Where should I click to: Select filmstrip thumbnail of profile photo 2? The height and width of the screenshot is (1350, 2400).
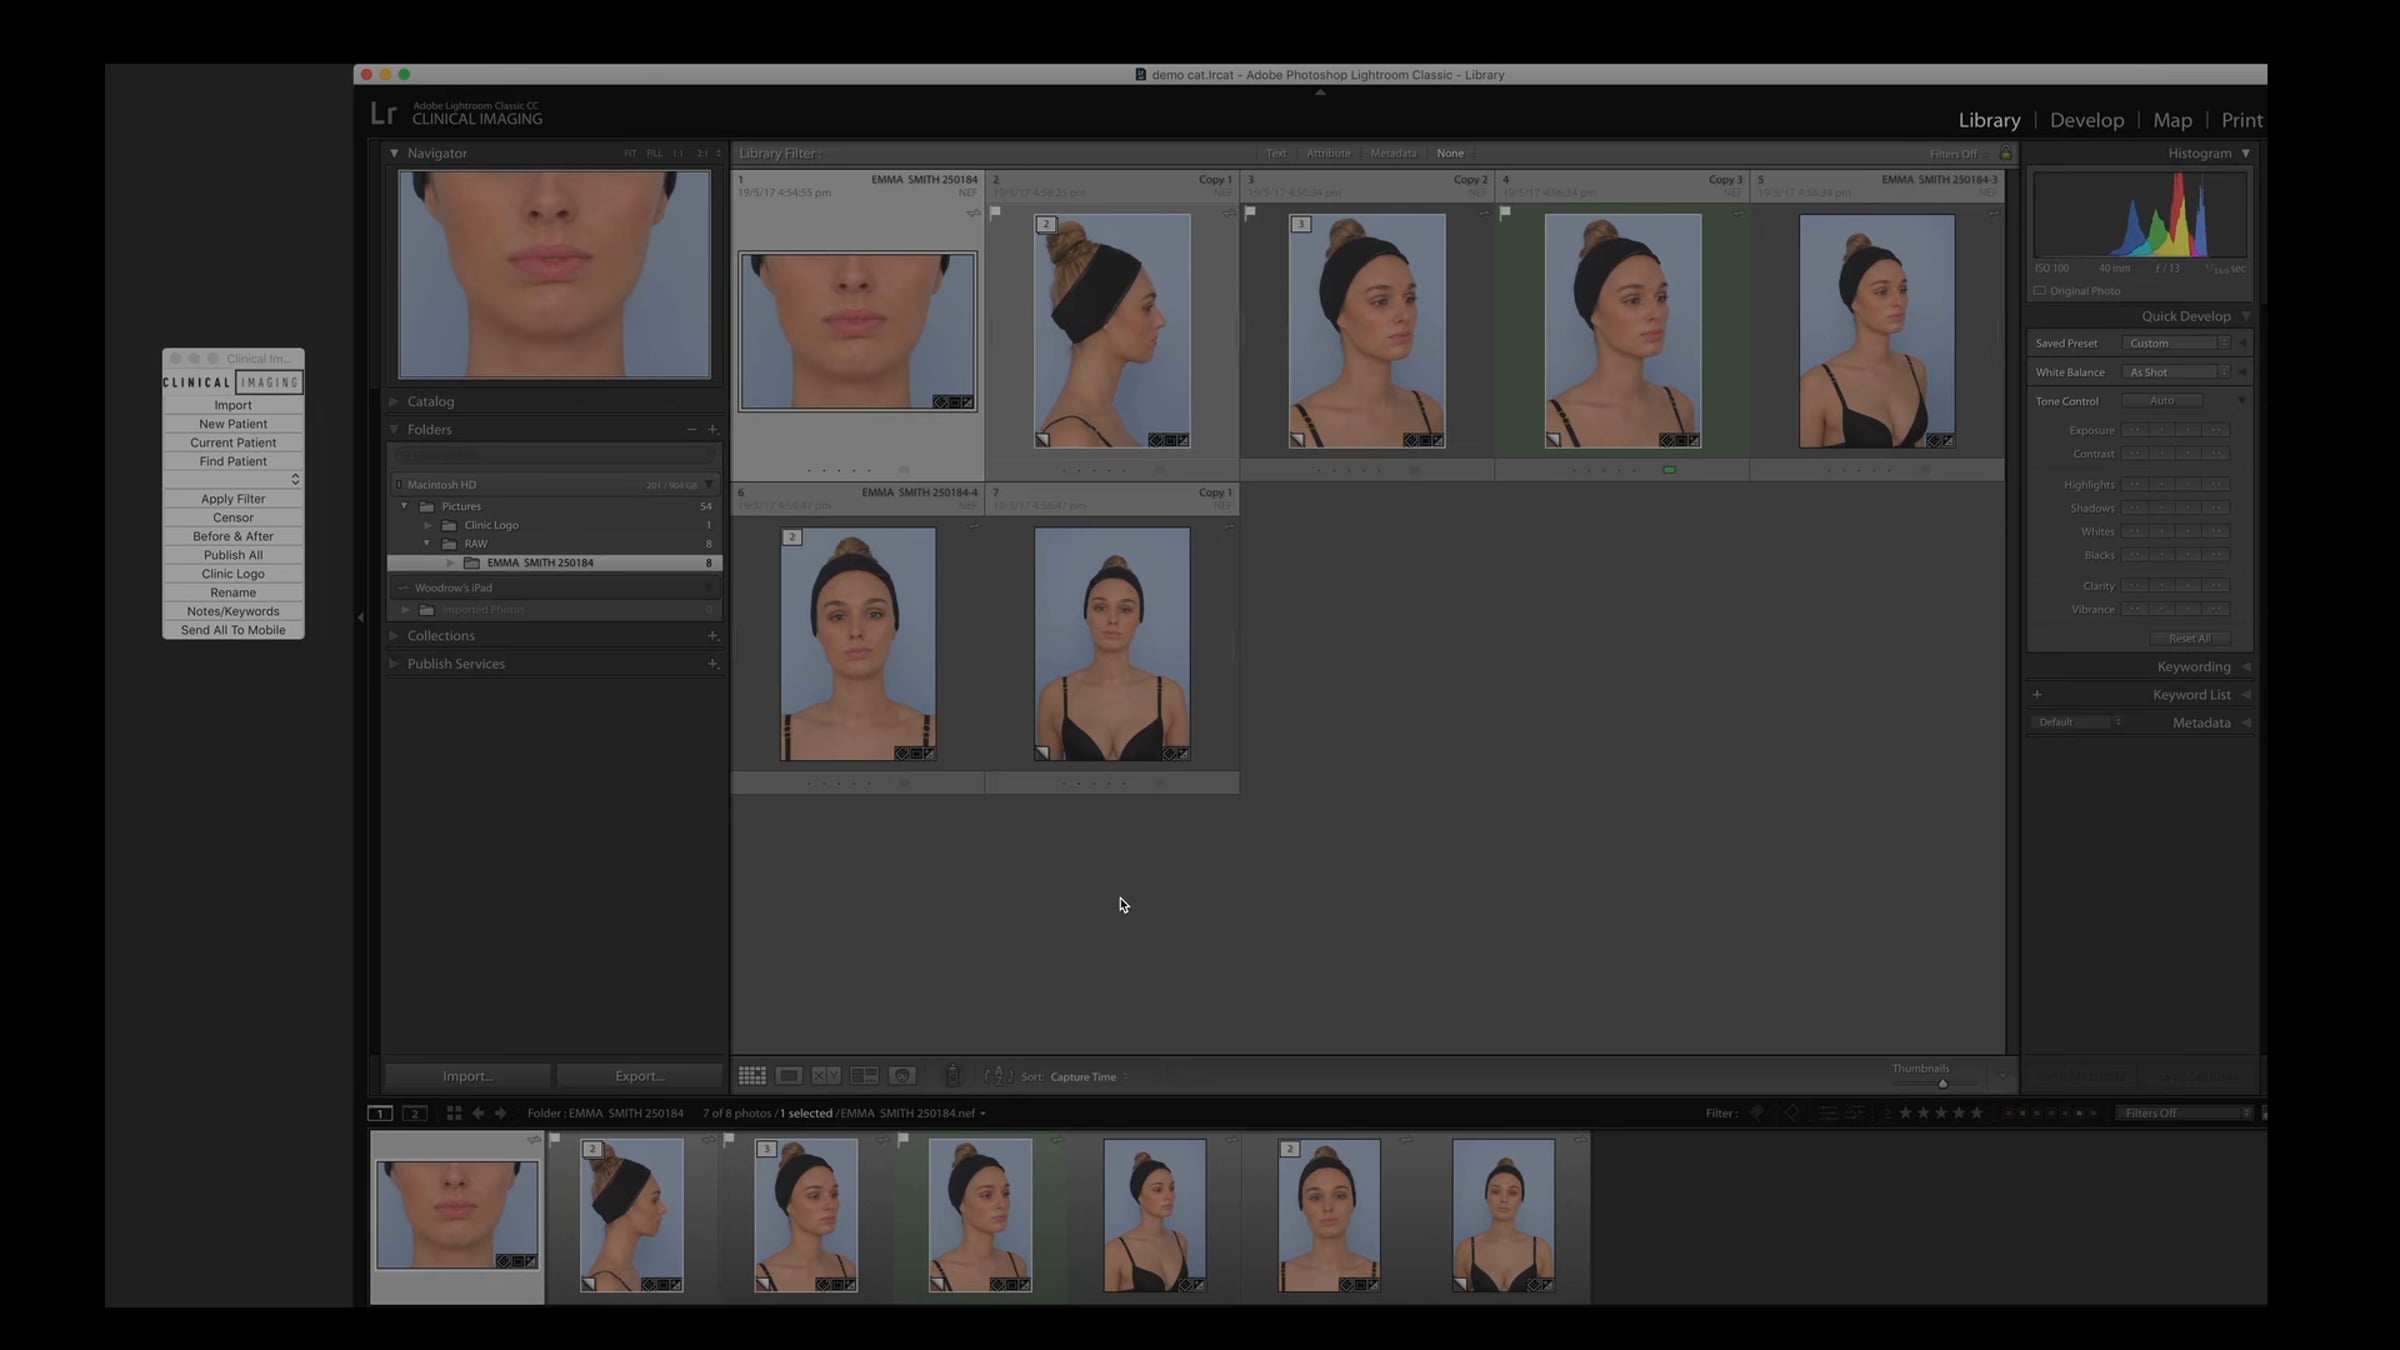click(x=632, y=1215)
